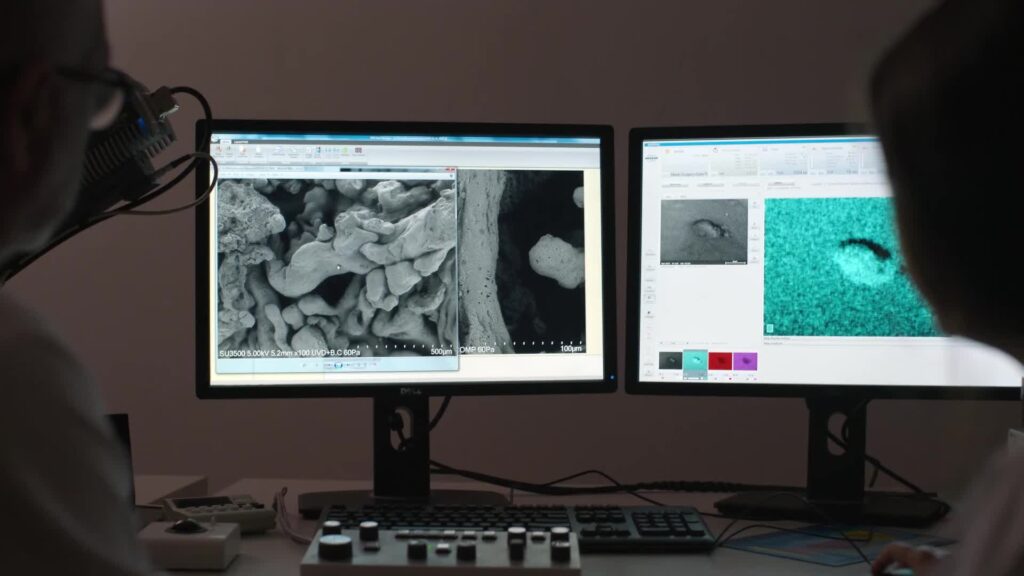Click the small grayscale SEM preview image
1024x576 pixels.
click(x=704, y=231)
